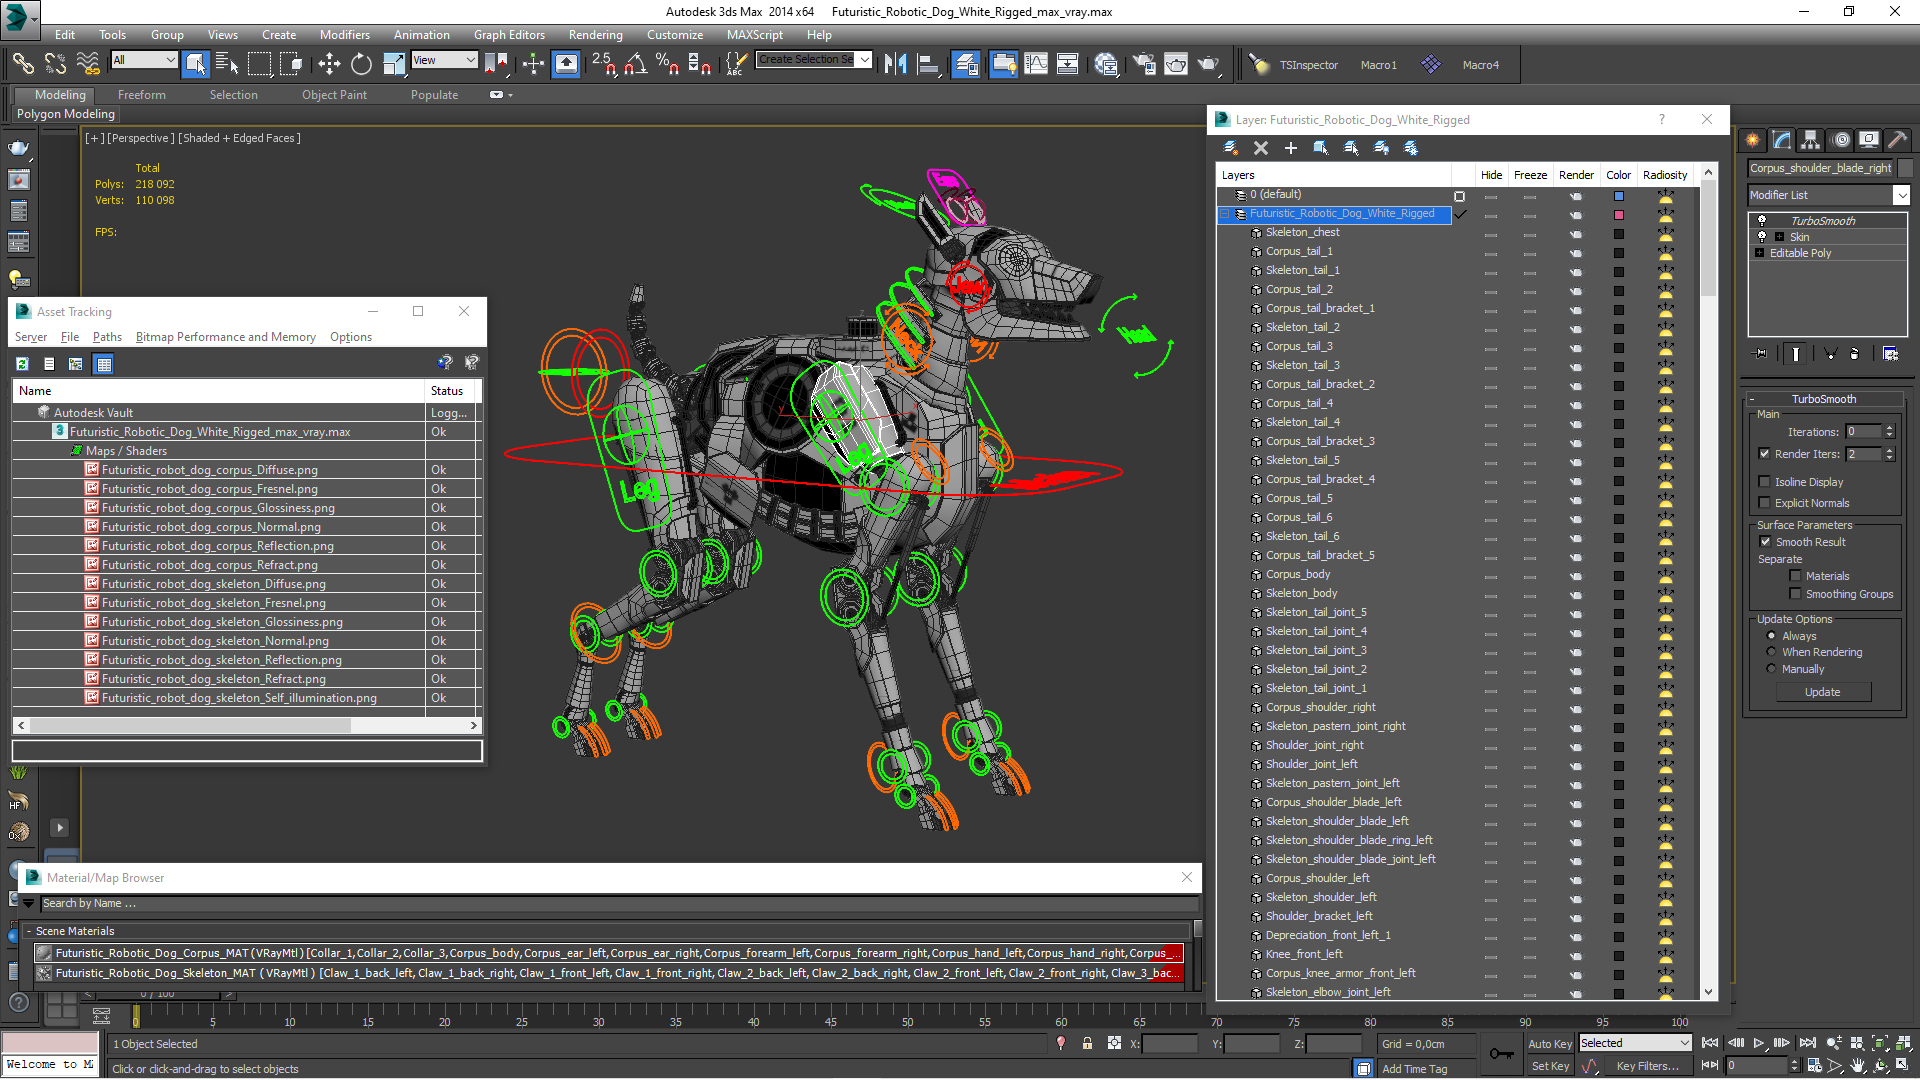Check Separate by Materials

click(x=1795, y=575)
